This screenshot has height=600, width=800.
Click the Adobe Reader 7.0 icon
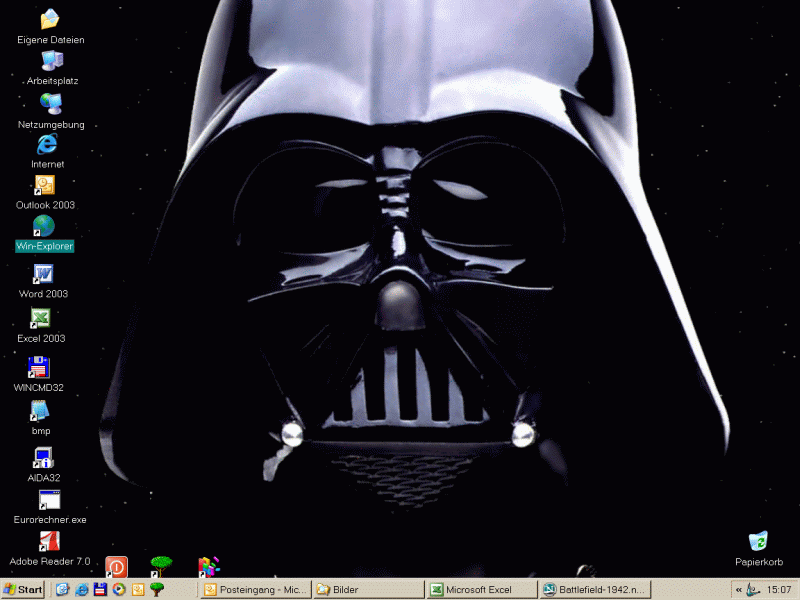pos(49,543)
